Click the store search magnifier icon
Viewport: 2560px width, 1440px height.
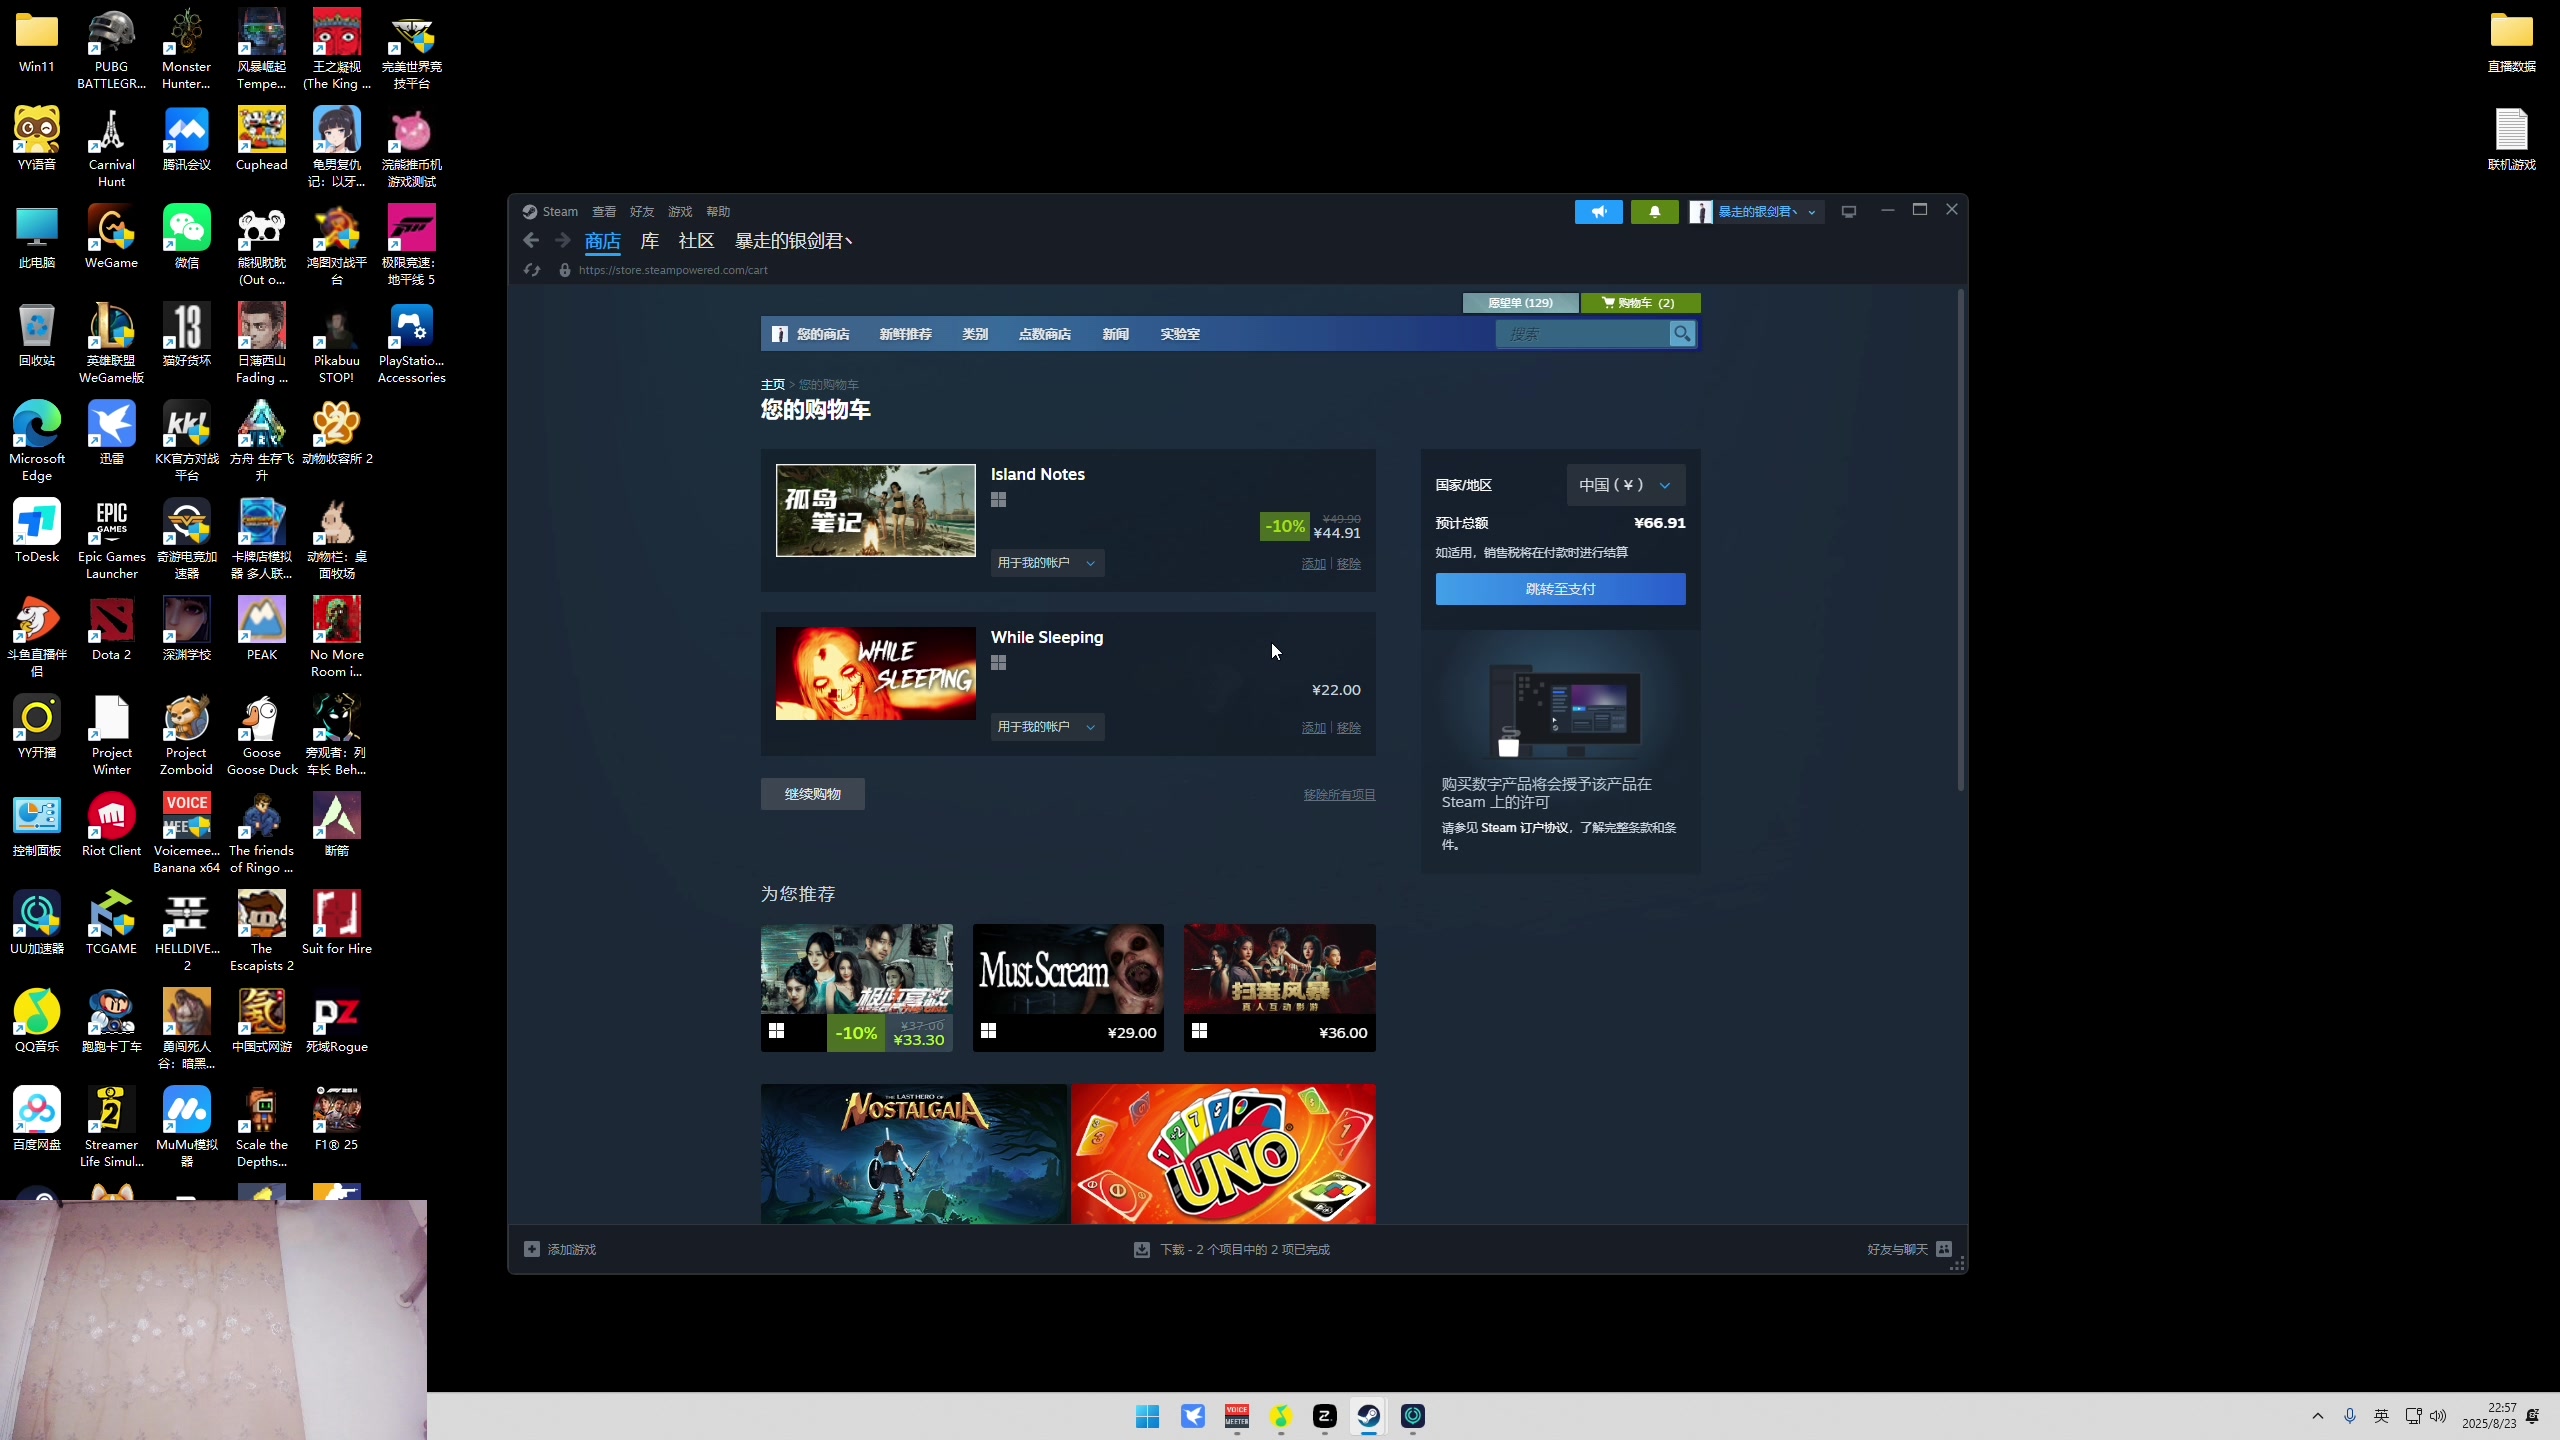(x=1682, y=334)
